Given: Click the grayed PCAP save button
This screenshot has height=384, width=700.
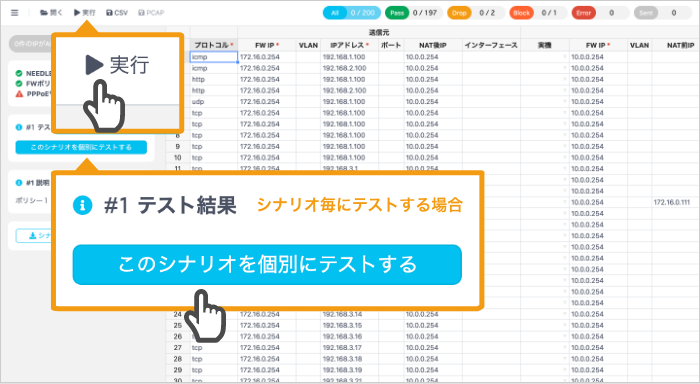Looking at the screenshot, I should tap(151, 13).
